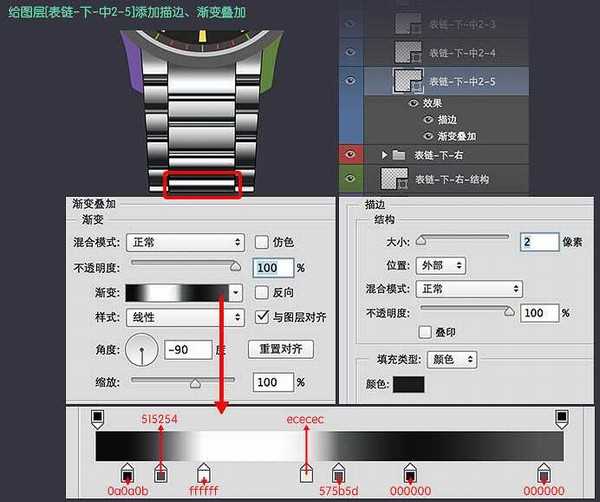Screen dimensions: 600x502
Task: Toggle visibility of 描边 effect
Action: tap(429, 120)
